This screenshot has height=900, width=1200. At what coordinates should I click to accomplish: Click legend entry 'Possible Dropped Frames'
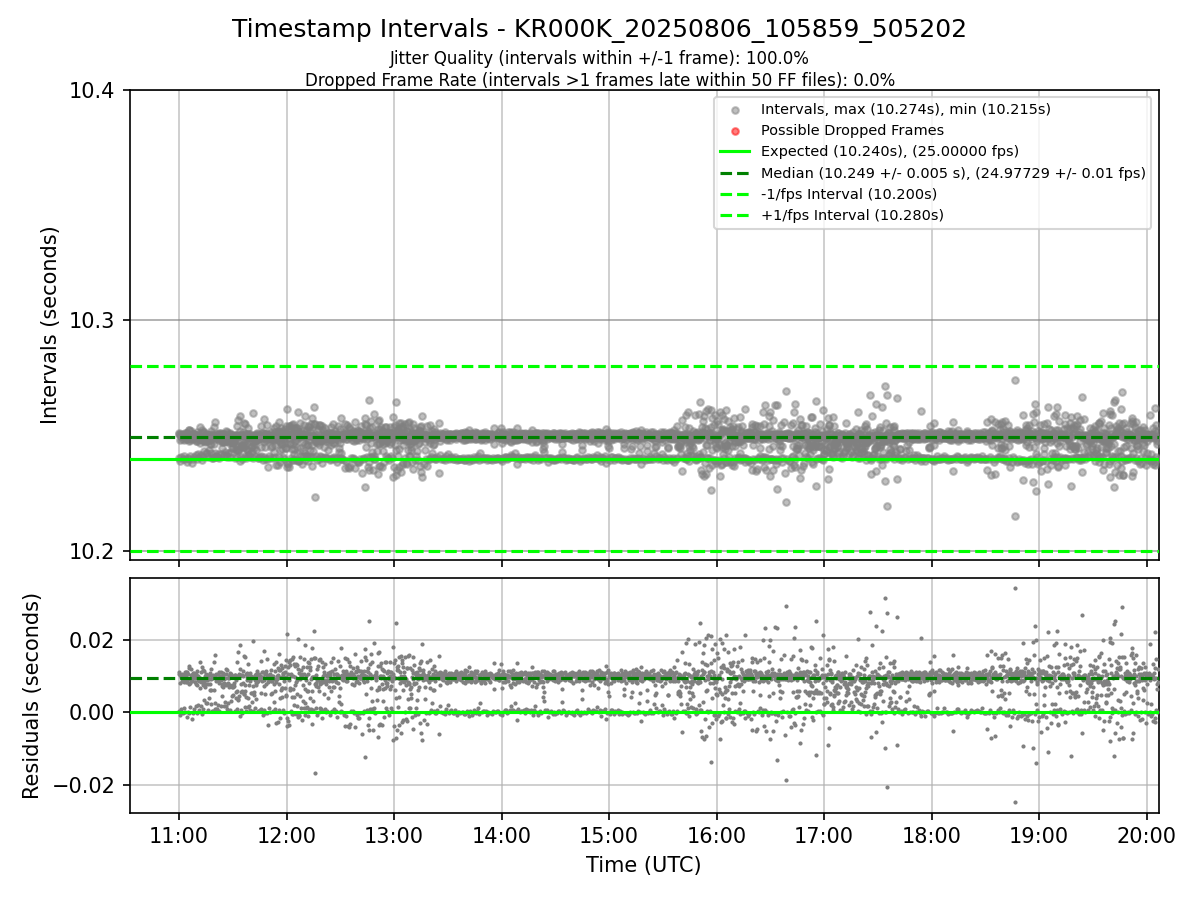[852, 130]
